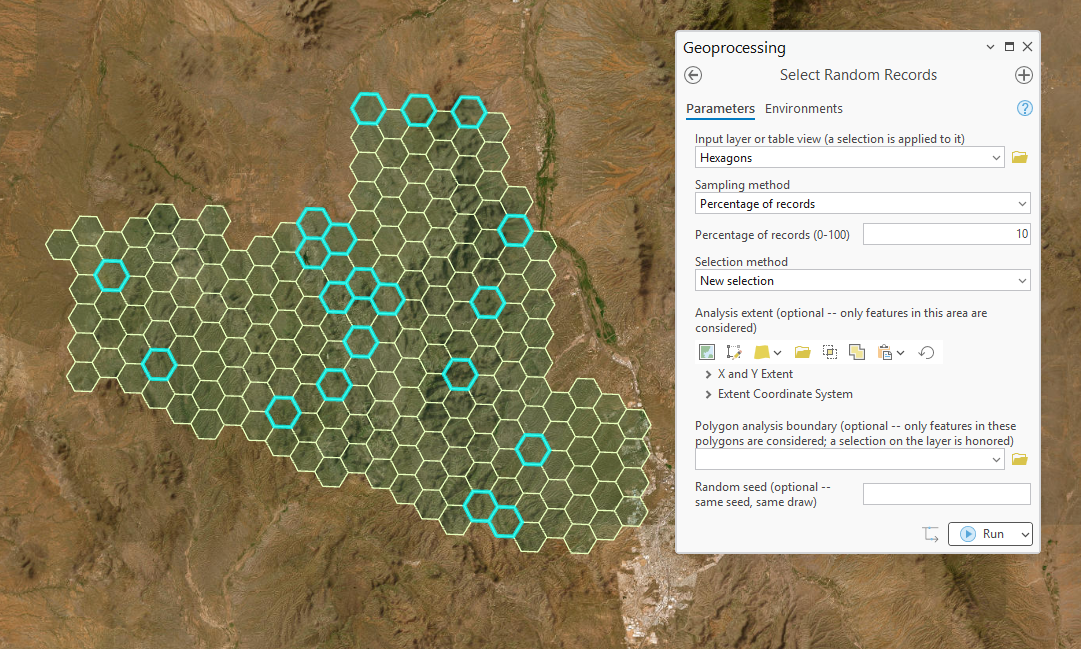The height and width of the screenshot is (649, 1081).
Task: Click the clipboard extent icon
Action: pyautogui.click(x=885, y=352)
